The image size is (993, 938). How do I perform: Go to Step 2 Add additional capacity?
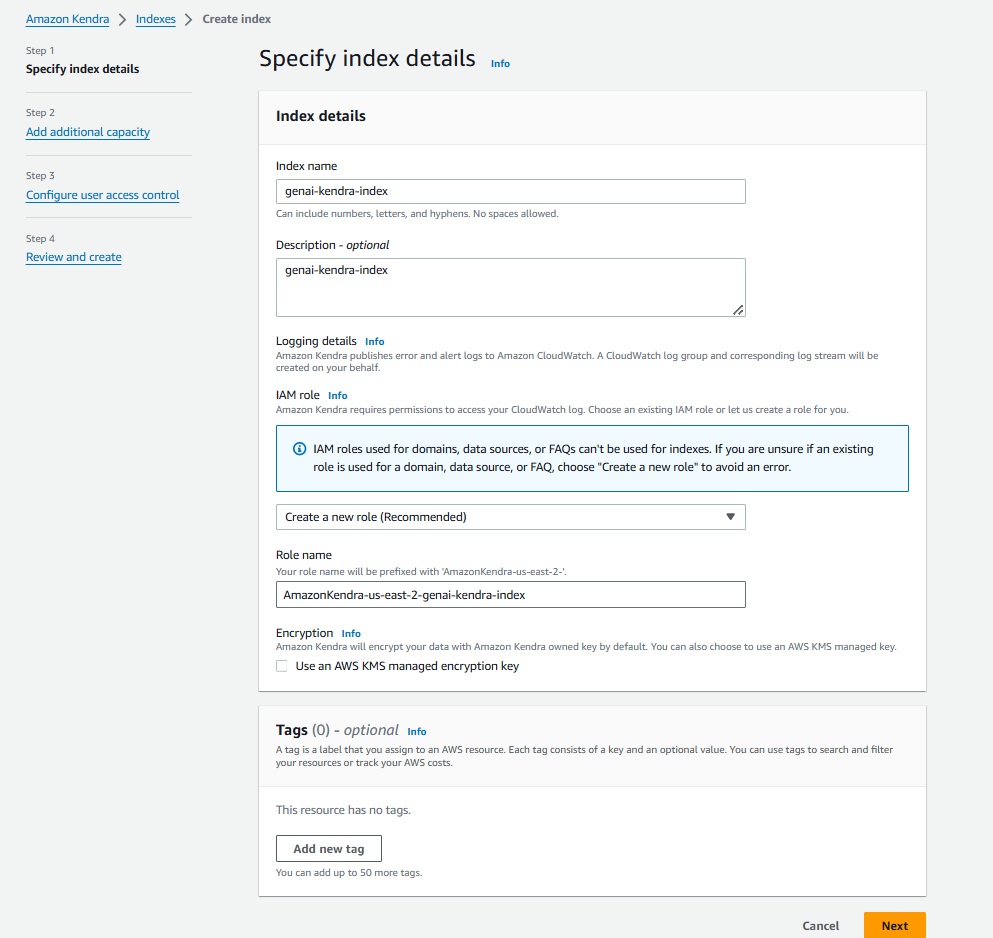click(87, 131)
